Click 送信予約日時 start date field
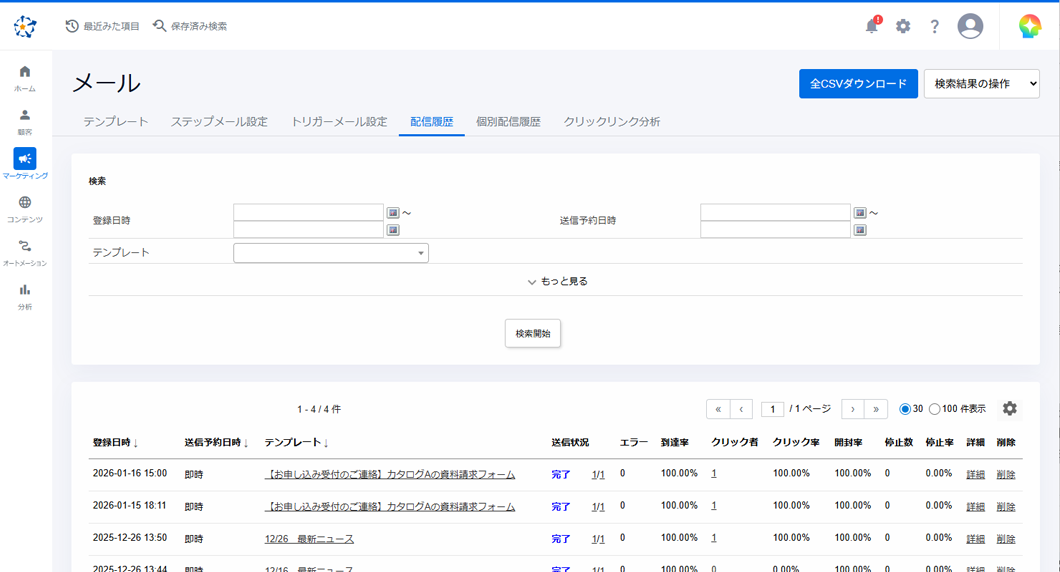The image size is (1060, 572). tap(775, 212)
